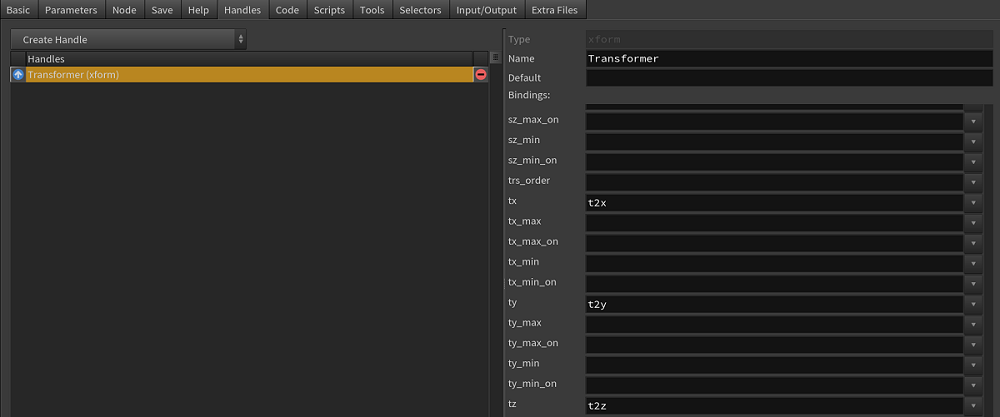Open the trs_order binding dropdown arrow
This screenshot has width=1000, height=417.
tap(973, 182)
